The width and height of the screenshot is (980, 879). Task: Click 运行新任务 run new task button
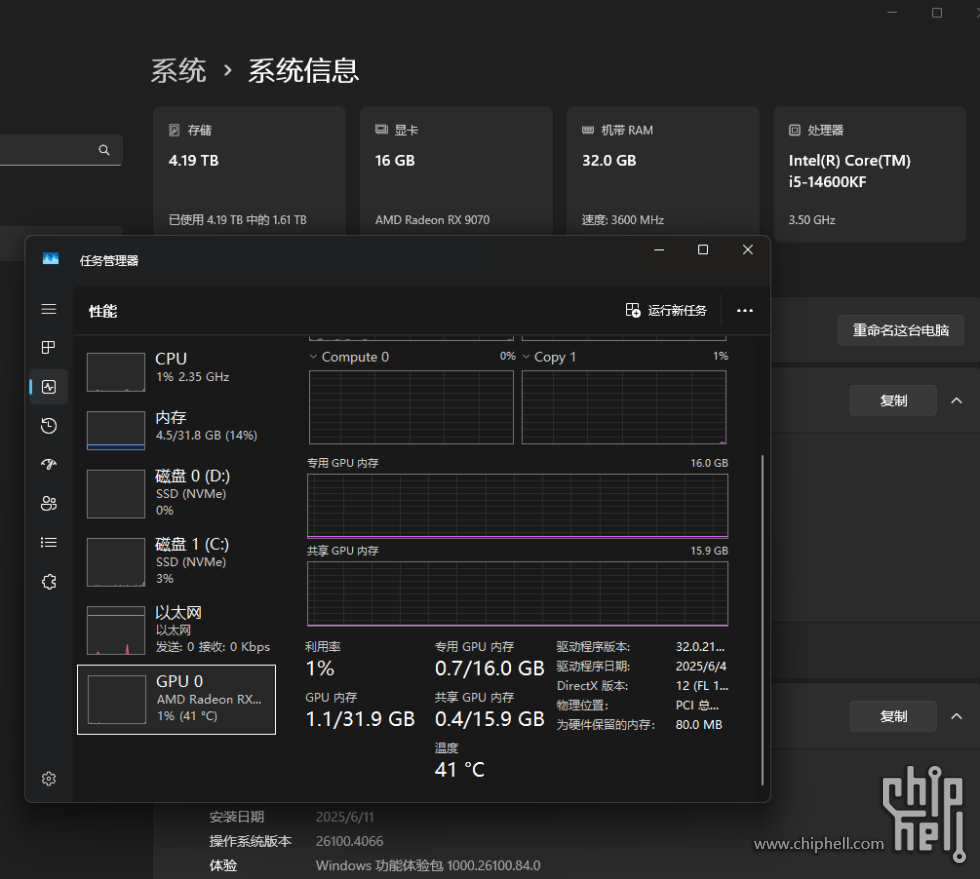pos(666,310)
